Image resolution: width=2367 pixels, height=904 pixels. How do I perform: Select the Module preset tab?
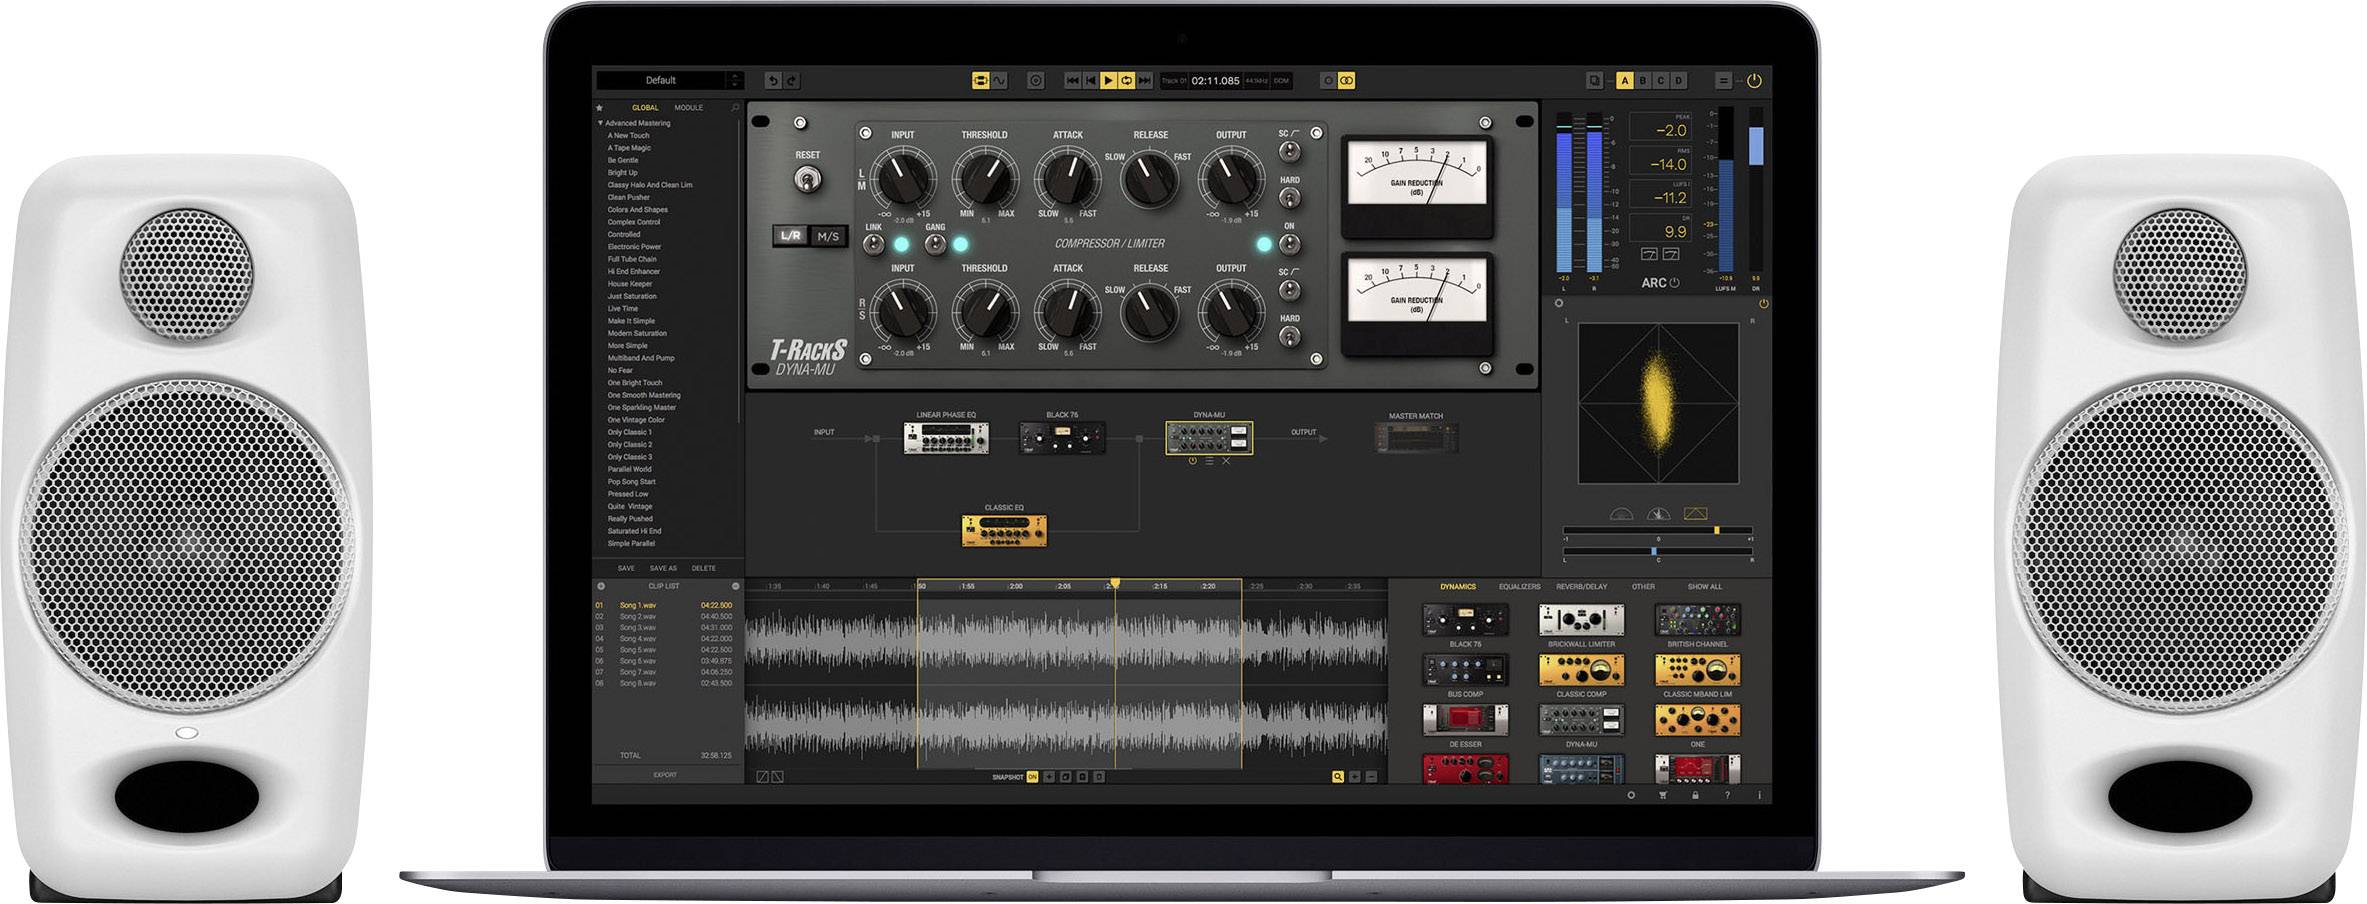(688, 108)
